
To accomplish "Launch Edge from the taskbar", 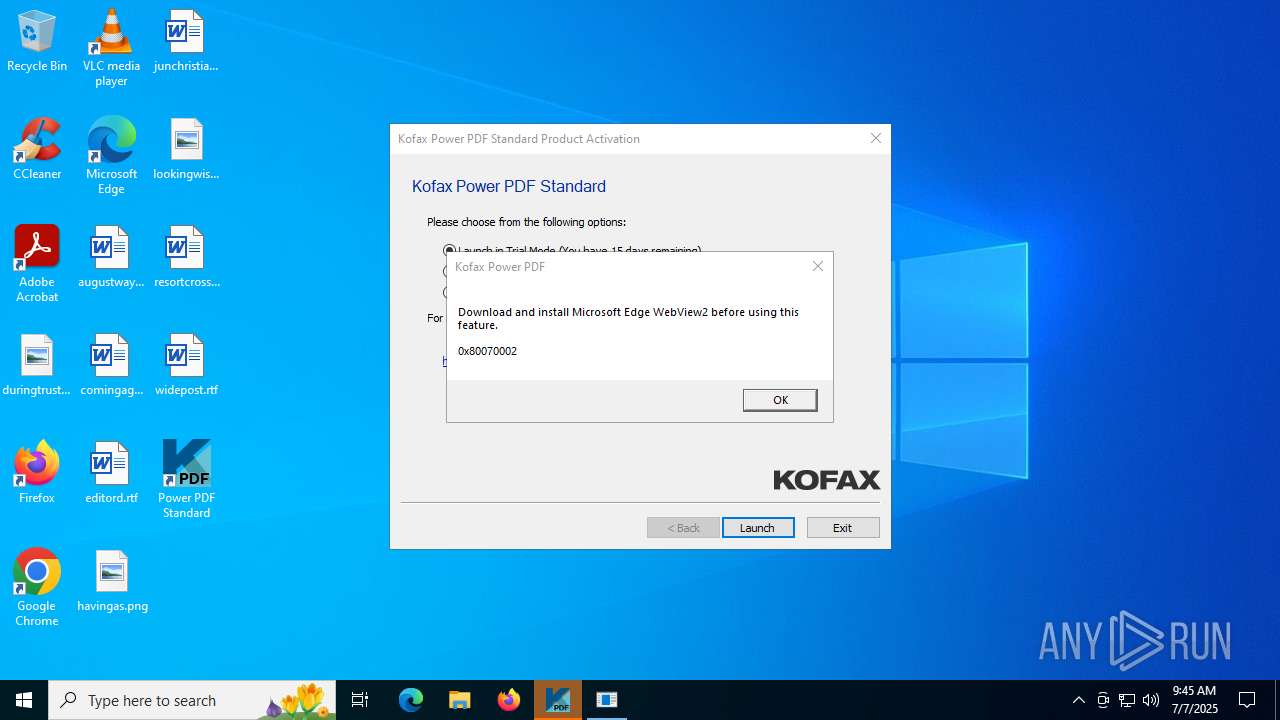I will coord(411,700).
